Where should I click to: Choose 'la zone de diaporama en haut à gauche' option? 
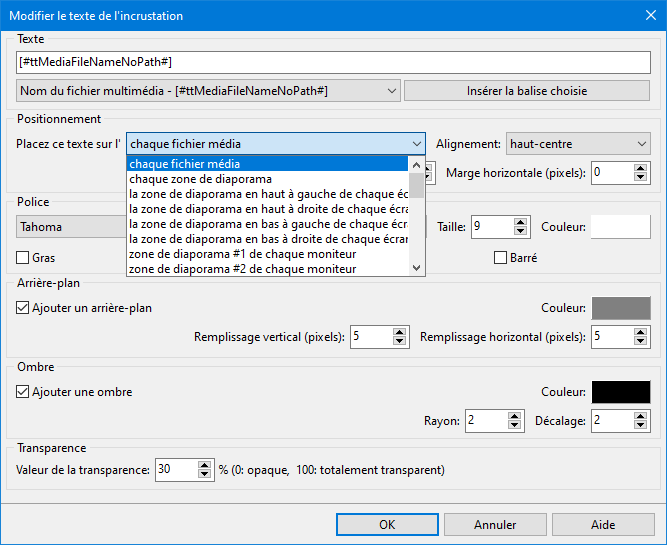click(x=268, y=194)
